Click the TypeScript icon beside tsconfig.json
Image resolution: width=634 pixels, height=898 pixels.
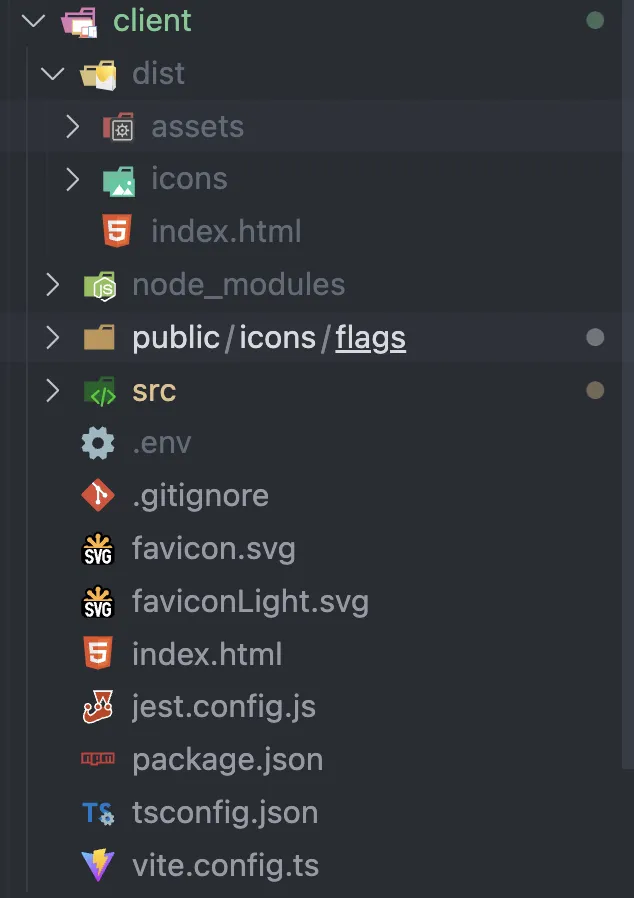(x=98, y=813)
